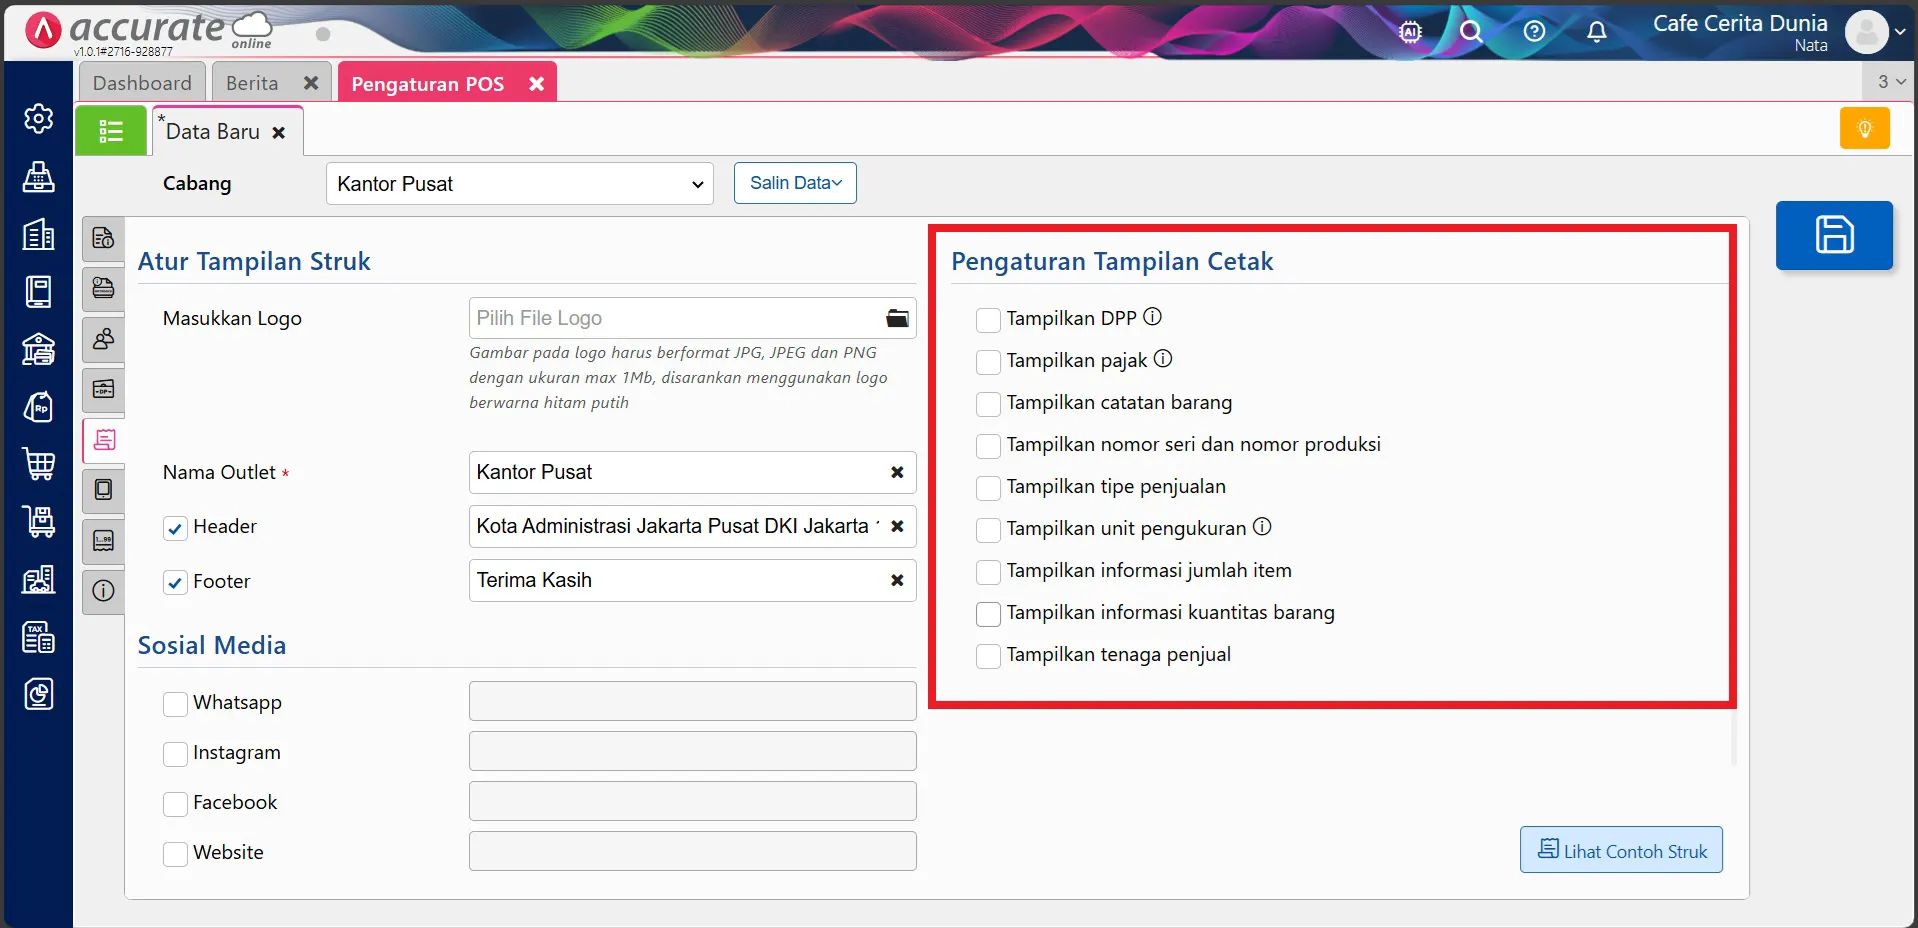Screen dimensions: 1918x928
Task: Select the customers icon in the settings panel
Action: coord(103,339)
